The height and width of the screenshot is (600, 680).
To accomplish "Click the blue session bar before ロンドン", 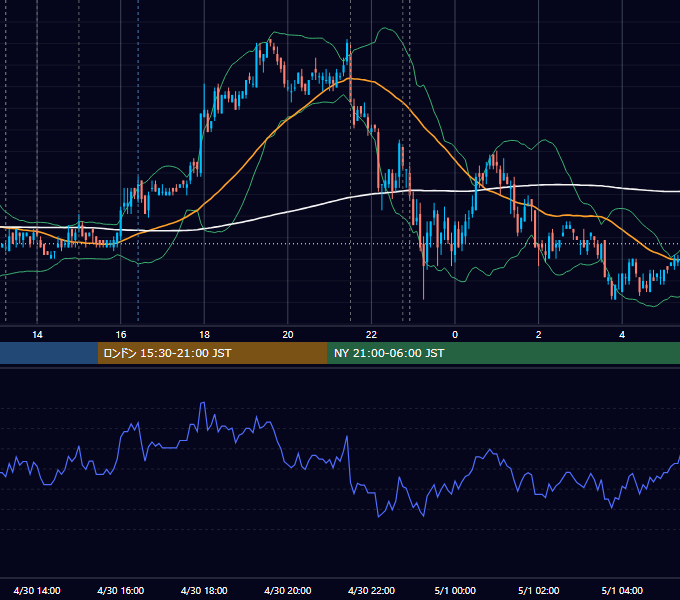I will pos(49,353).
